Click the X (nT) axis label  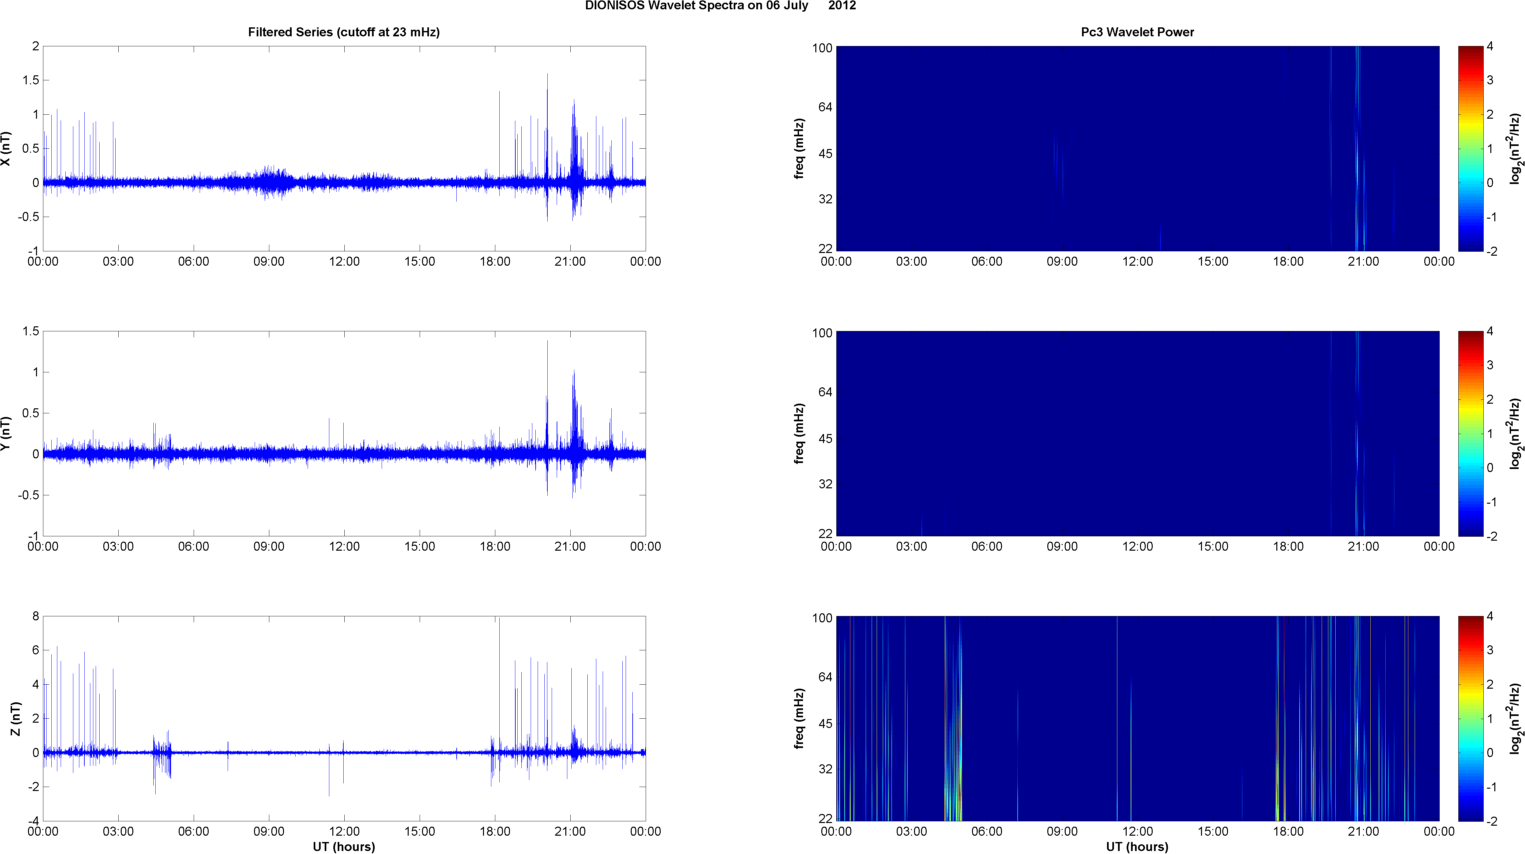tap(6, 148)
